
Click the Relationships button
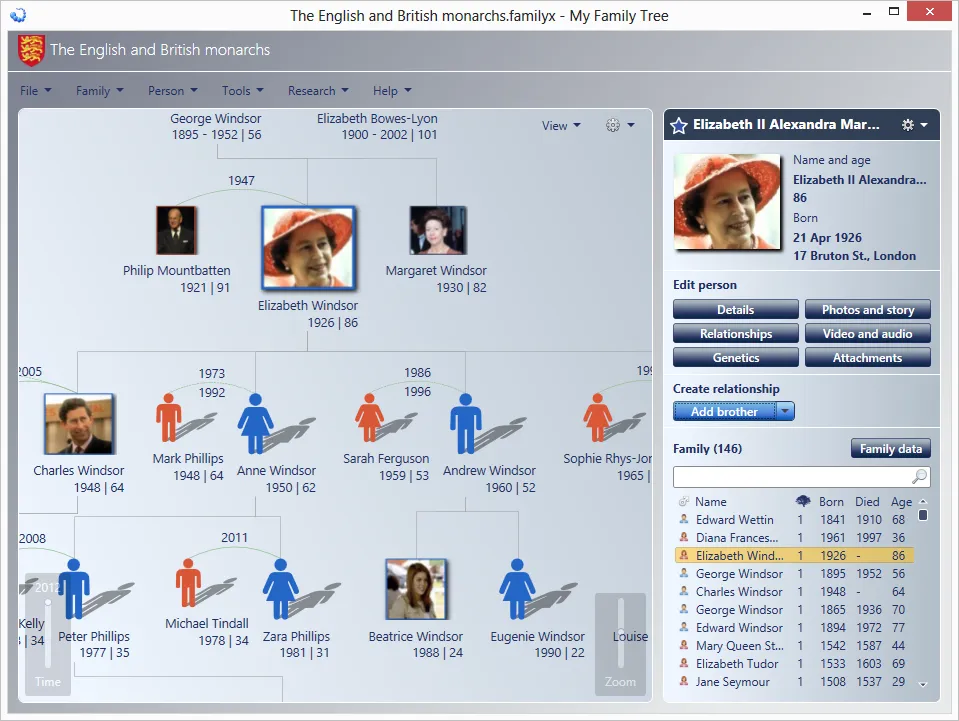(735, 333)
